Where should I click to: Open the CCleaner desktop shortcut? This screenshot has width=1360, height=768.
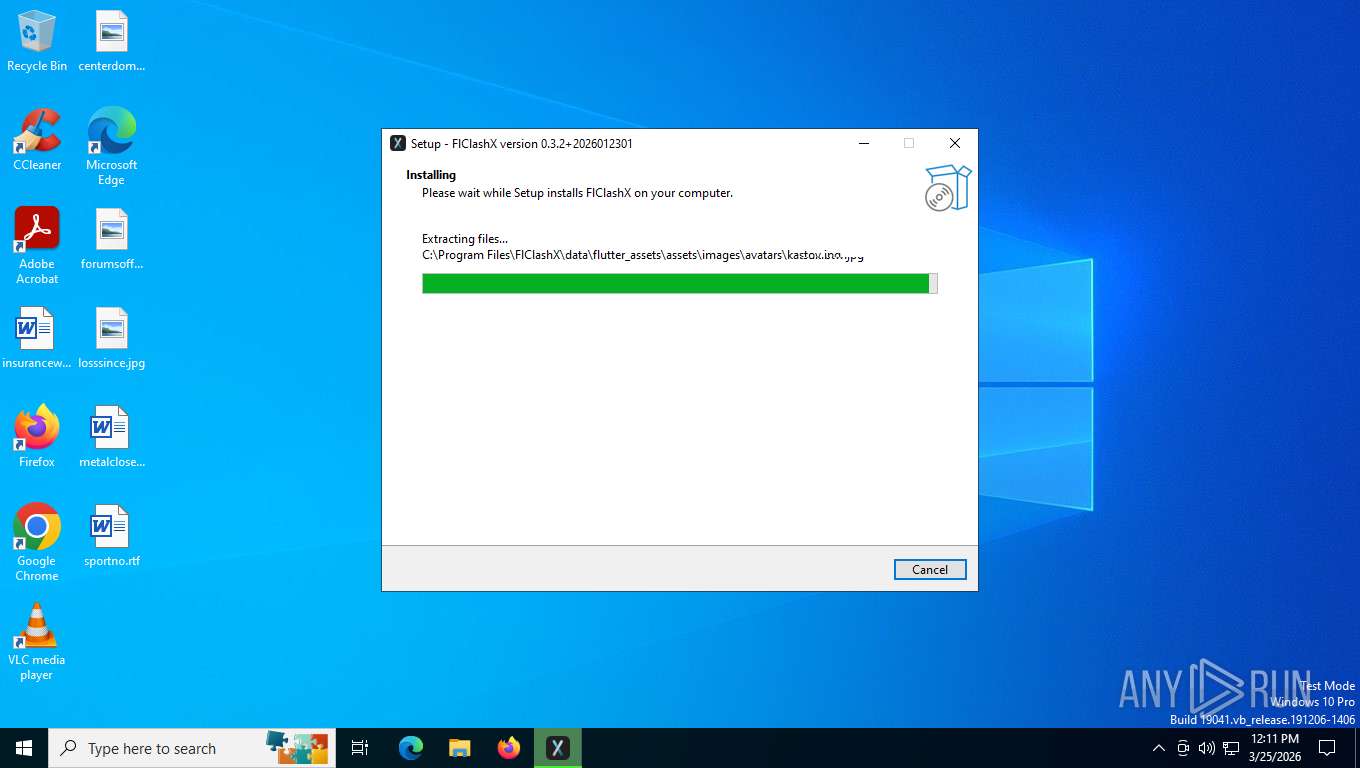coord(37,140)
